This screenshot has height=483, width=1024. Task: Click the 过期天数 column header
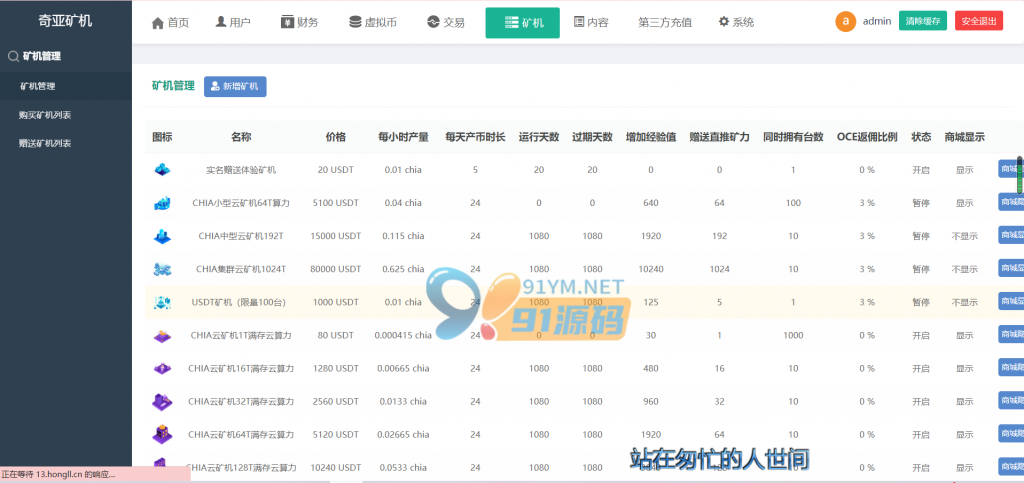click(x=592, y=138)
